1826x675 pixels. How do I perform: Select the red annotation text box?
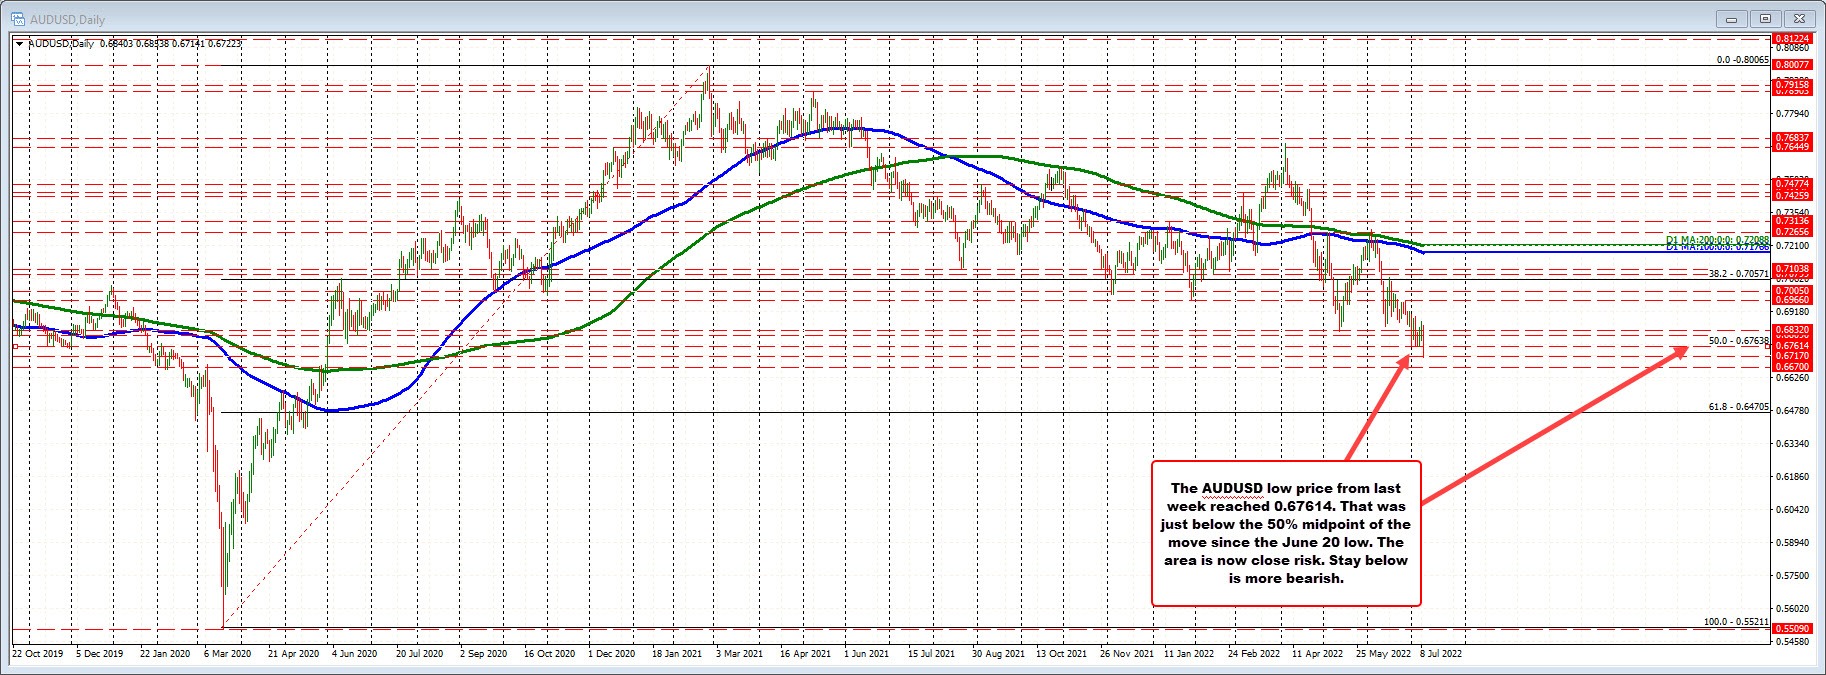(x=1285, y=533)
